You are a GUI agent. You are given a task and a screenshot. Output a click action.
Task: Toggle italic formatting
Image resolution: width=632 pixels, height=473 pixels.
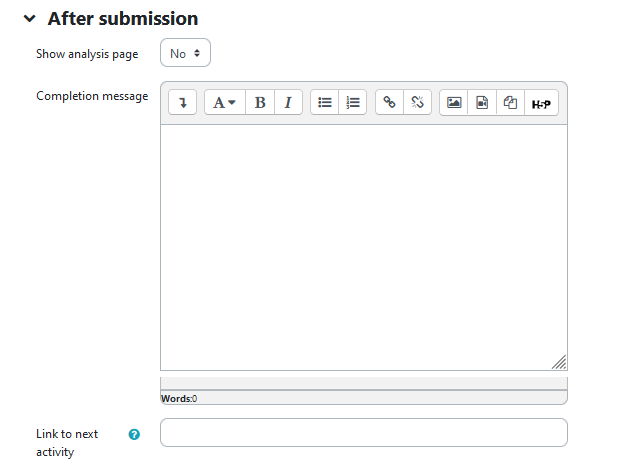(x=288, y=102)
